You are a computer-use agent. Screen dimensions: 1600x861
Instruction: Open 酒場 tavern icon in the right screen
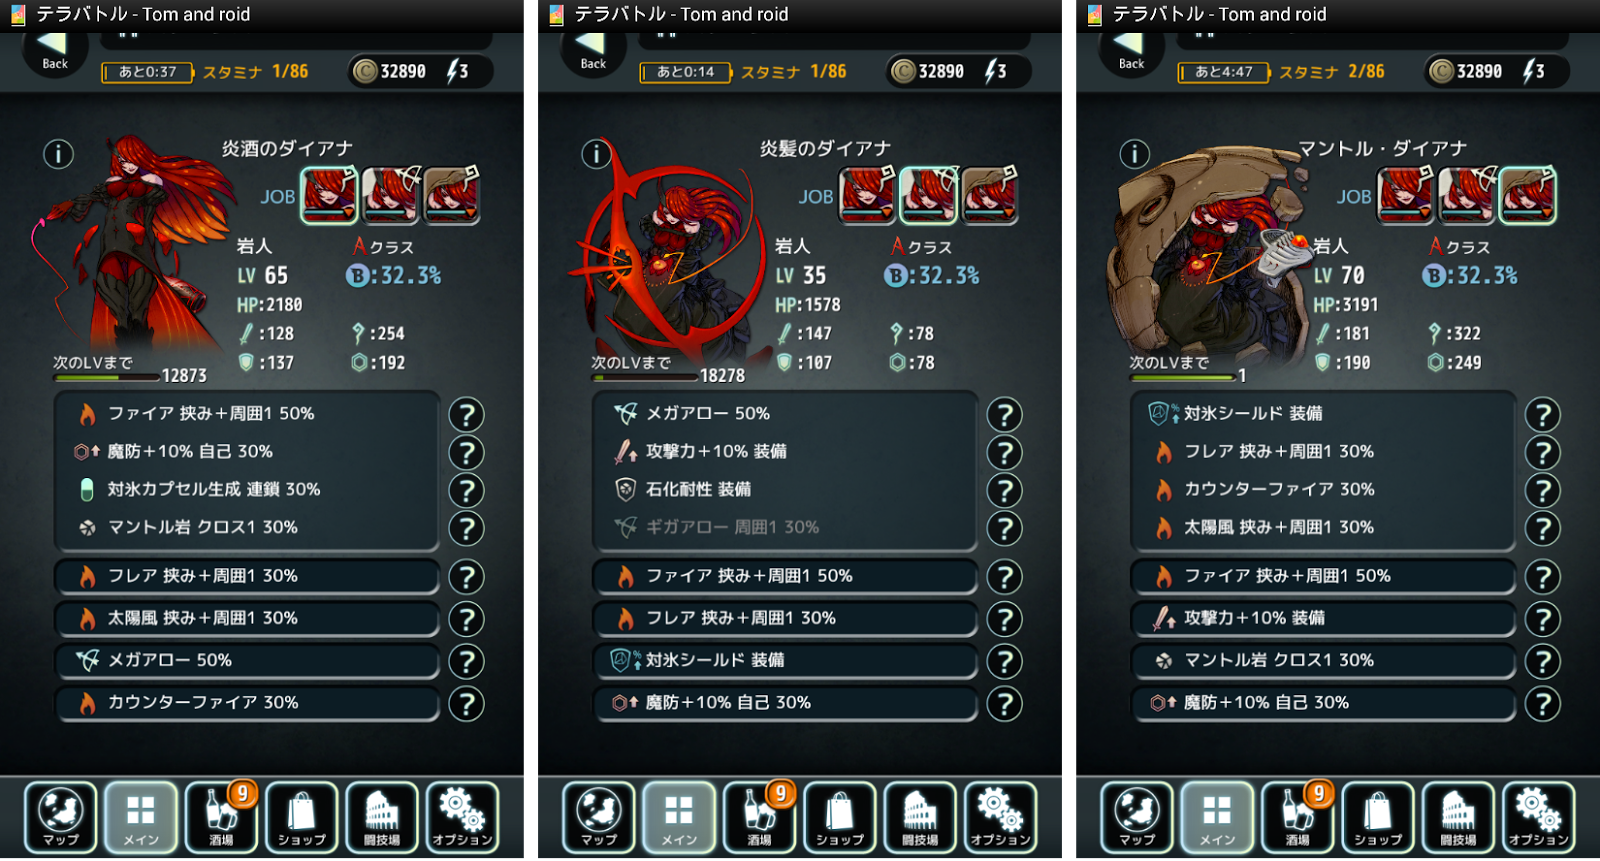tap(1299, 817)
